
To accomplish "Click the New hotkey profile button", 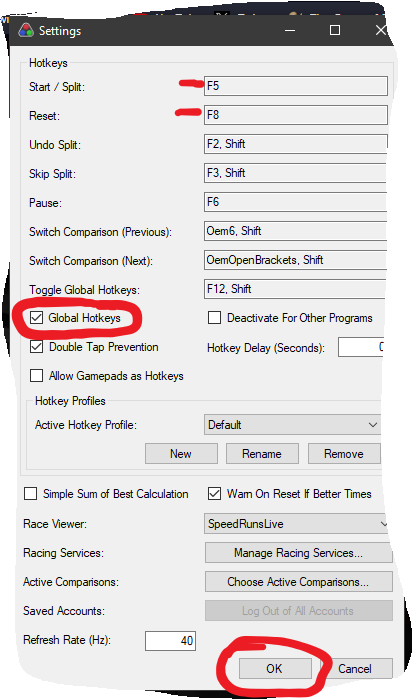I will click(x=181, y=454).
